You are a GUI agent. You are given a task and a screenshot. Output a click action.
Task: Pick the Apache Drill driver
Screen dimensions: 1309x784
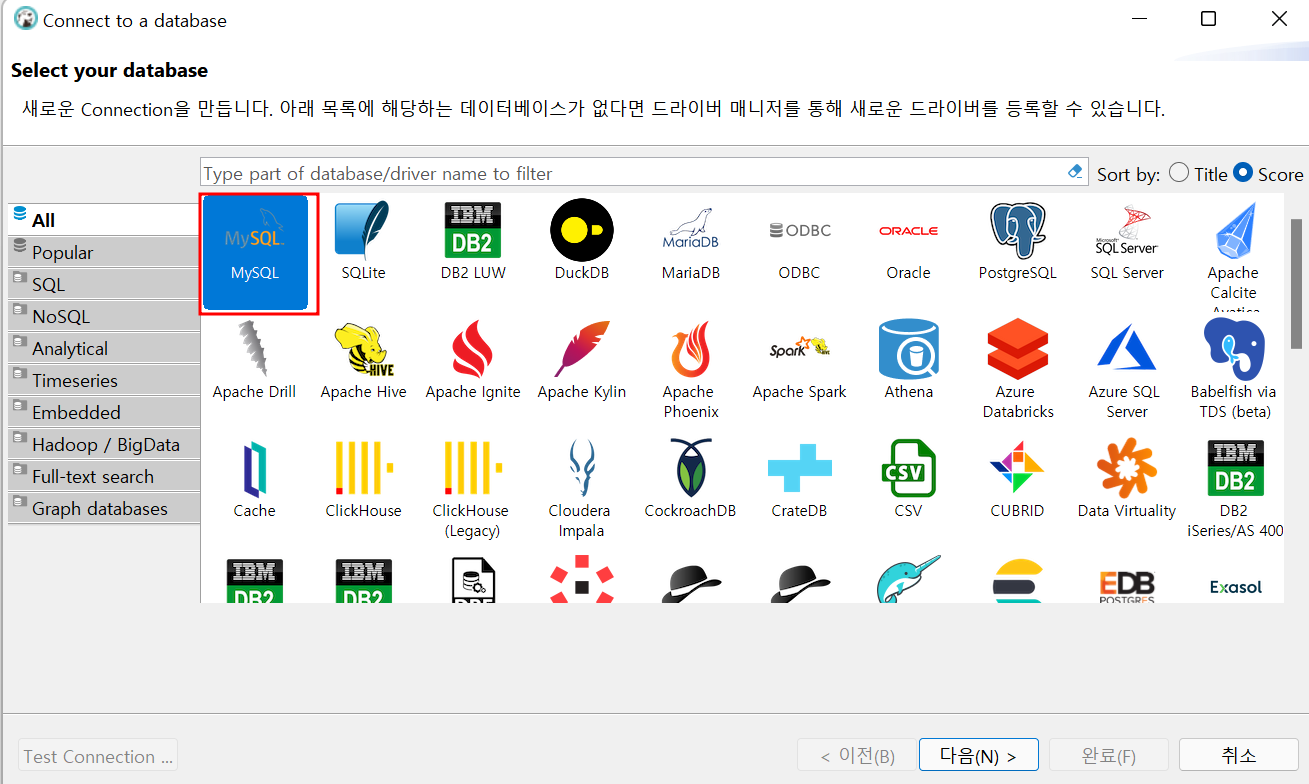[x=254, y=360]
